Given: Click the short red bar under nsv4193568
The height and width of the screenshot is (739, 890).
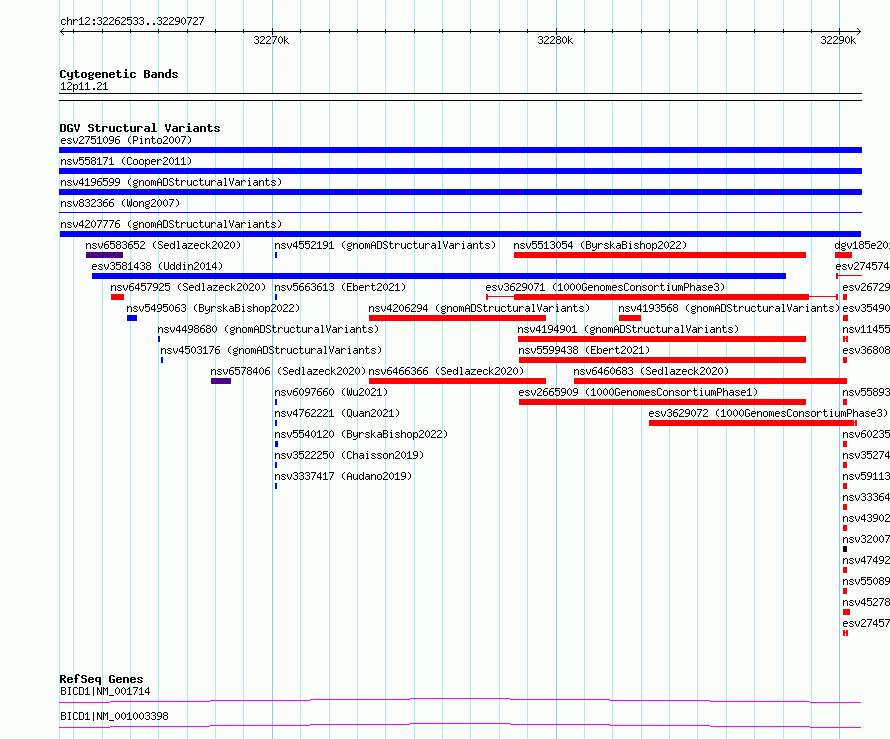Looking at the screenshot, I should click(x=630, y=318).
